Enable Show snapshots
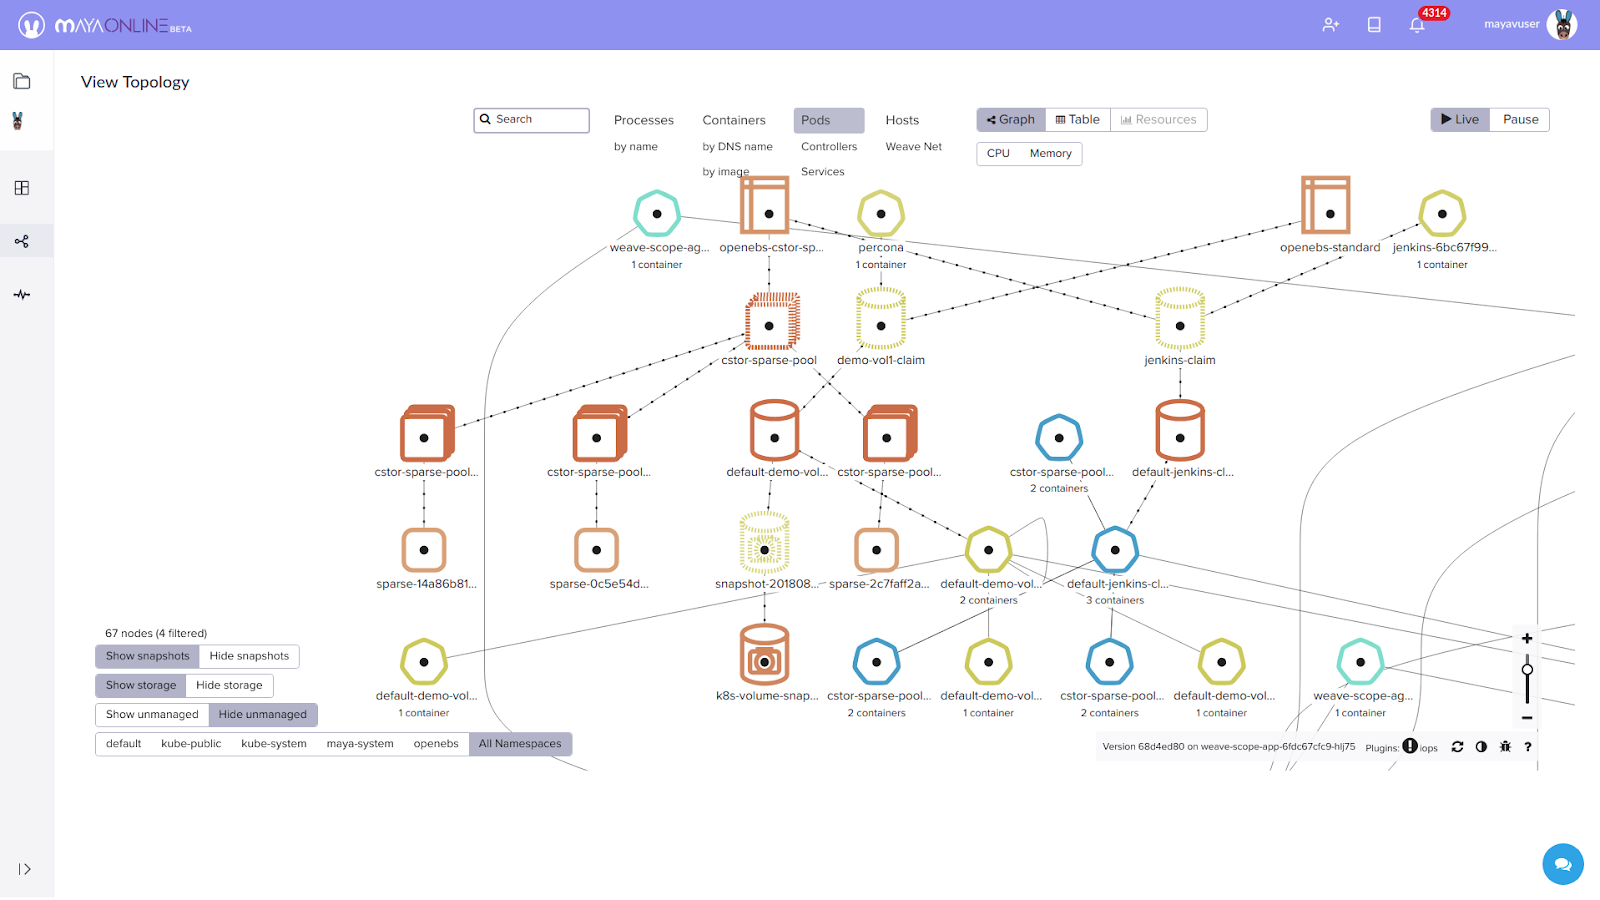 (148, 657)
